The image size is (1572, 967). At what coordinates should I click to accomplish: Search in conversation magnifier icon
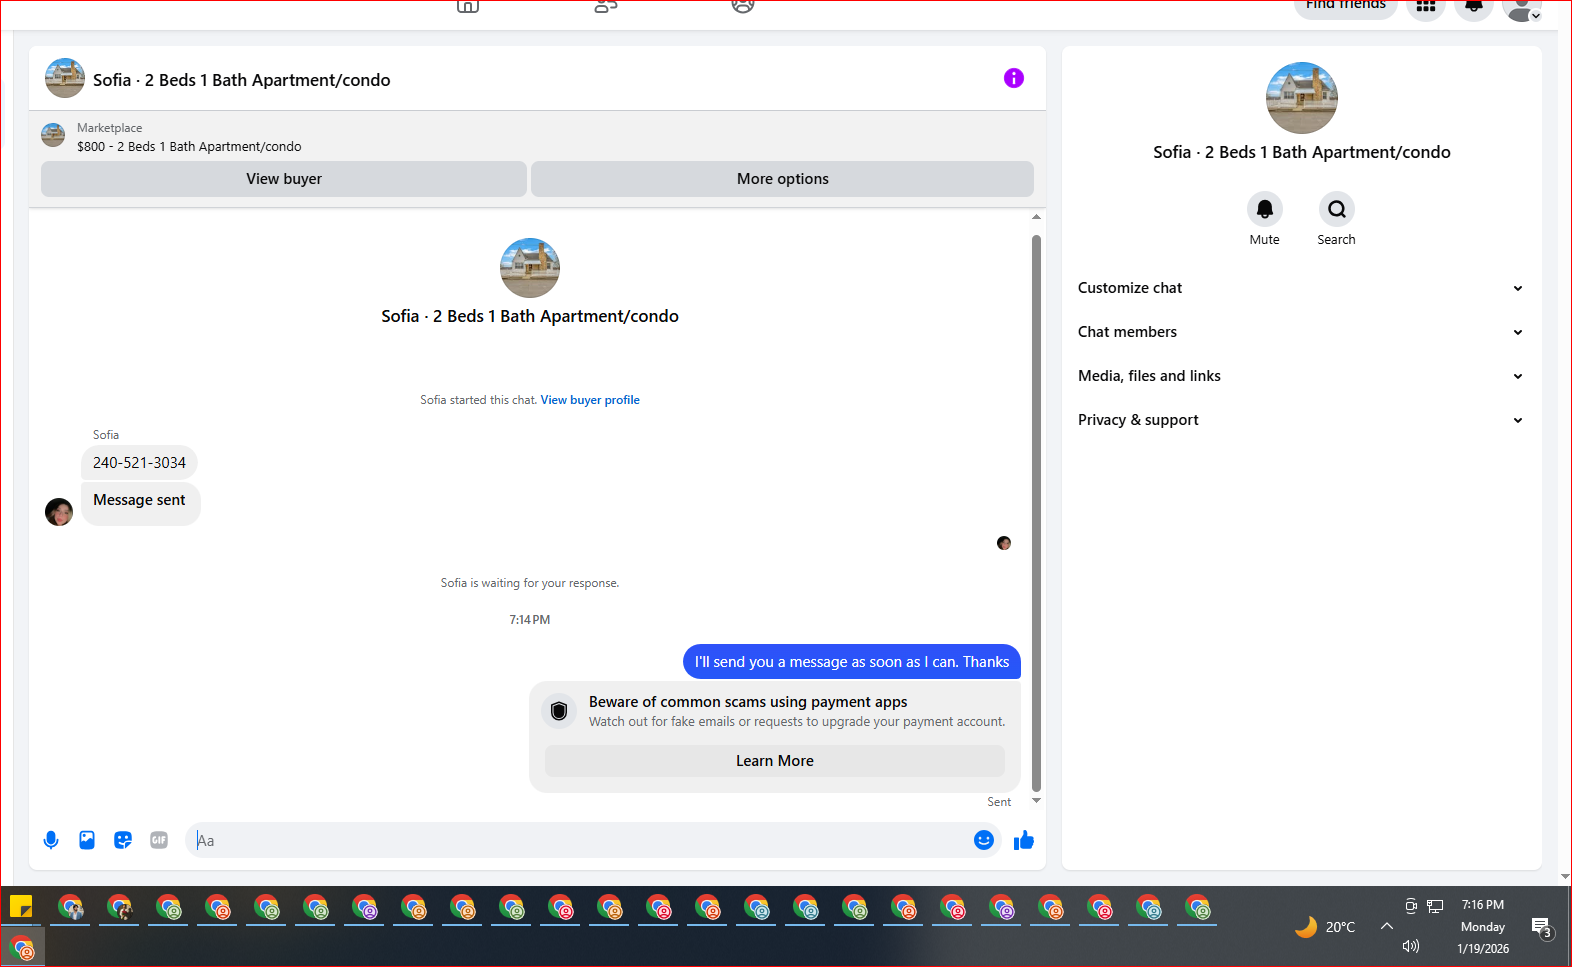pyautogui.click(x=1336, y=209)
